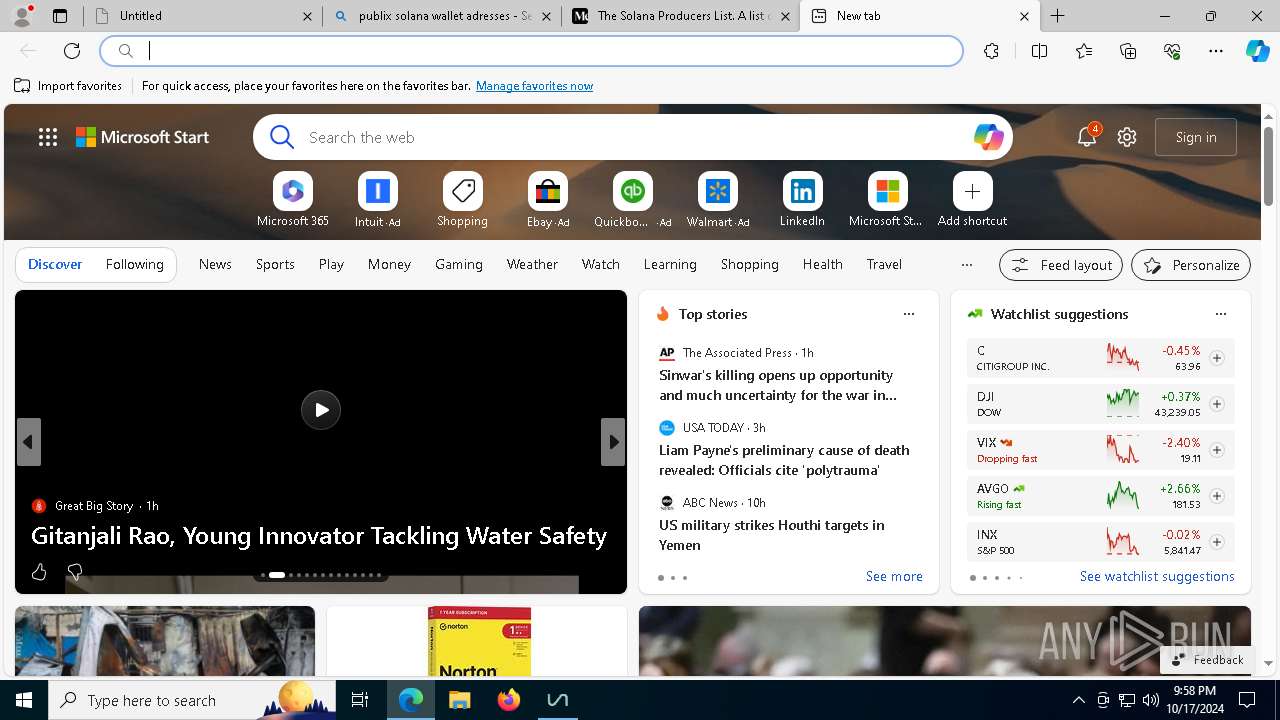Open the Feedback button
The height and width of the screenshot is (720, 1280).
[1207, 660]
